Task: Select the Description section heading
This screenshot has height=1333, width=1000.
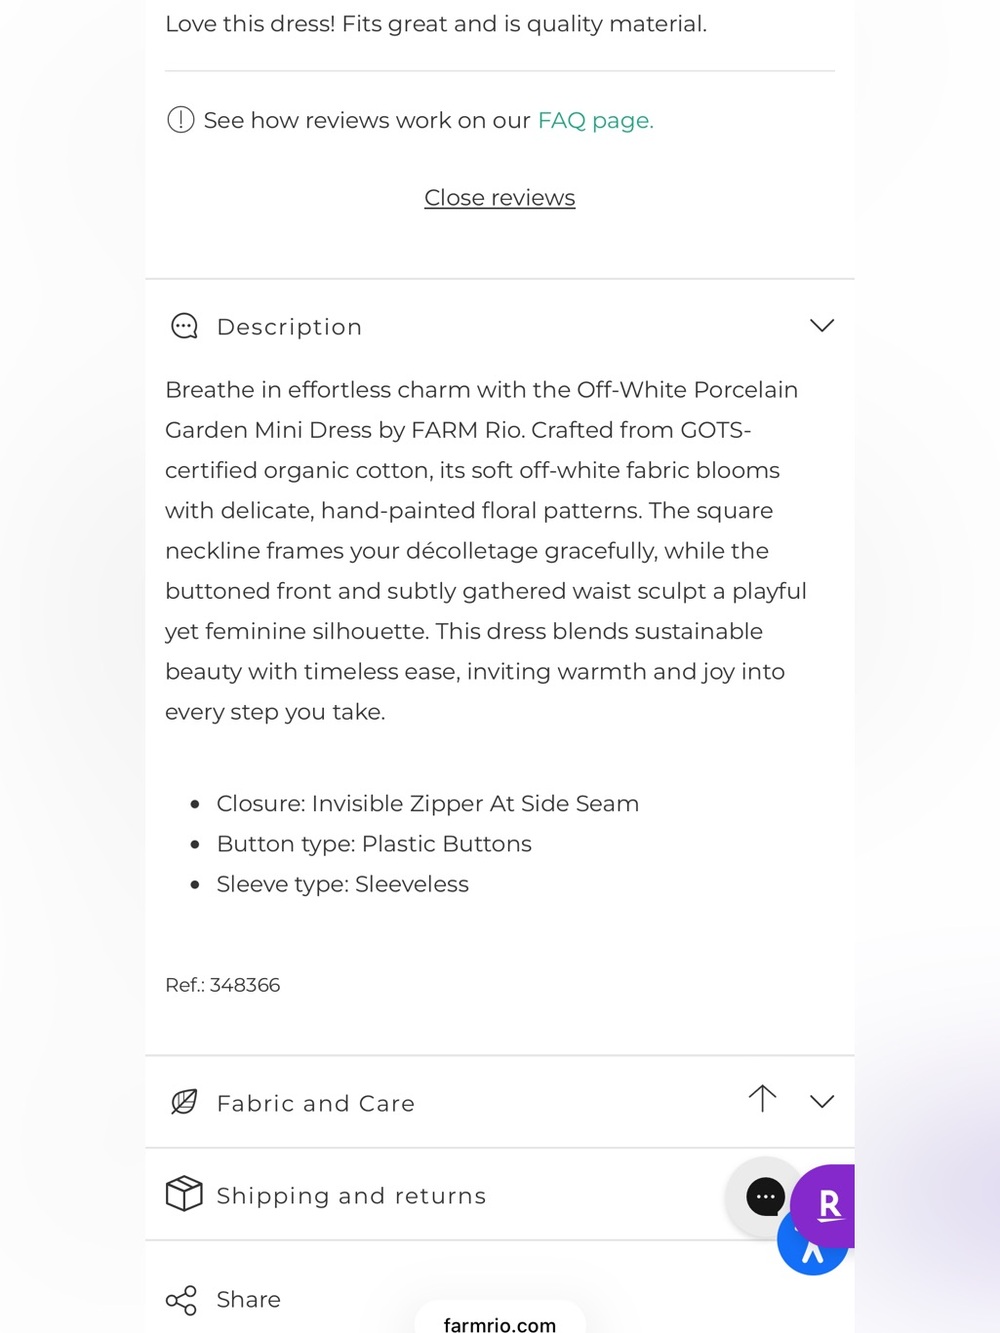Action: coord(289,327)
